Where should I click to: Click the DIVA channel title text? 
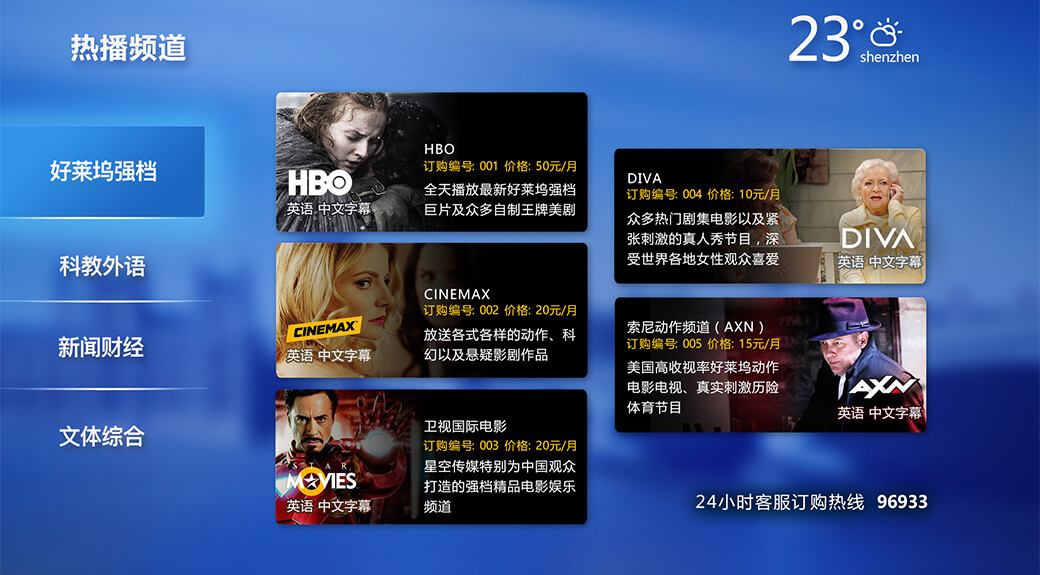coord(644,178)
